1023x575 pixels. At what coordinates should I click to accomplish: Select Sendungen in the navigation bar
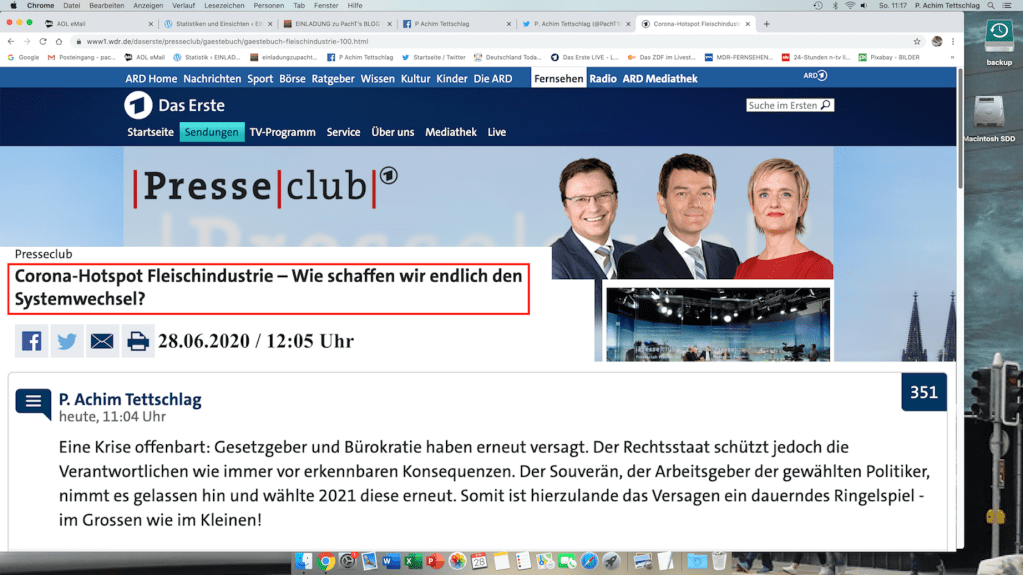point(211,132)
